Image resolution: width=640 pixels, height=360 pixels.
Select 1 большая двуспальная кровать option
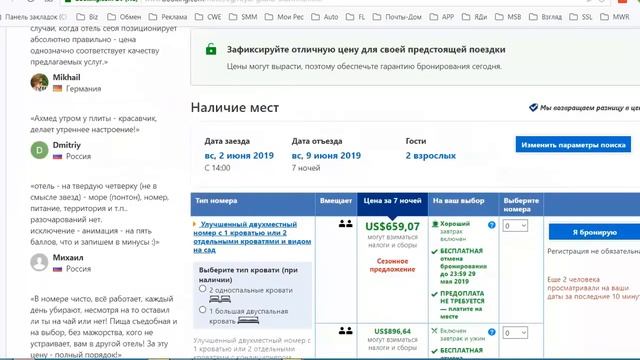coord(202,310)
